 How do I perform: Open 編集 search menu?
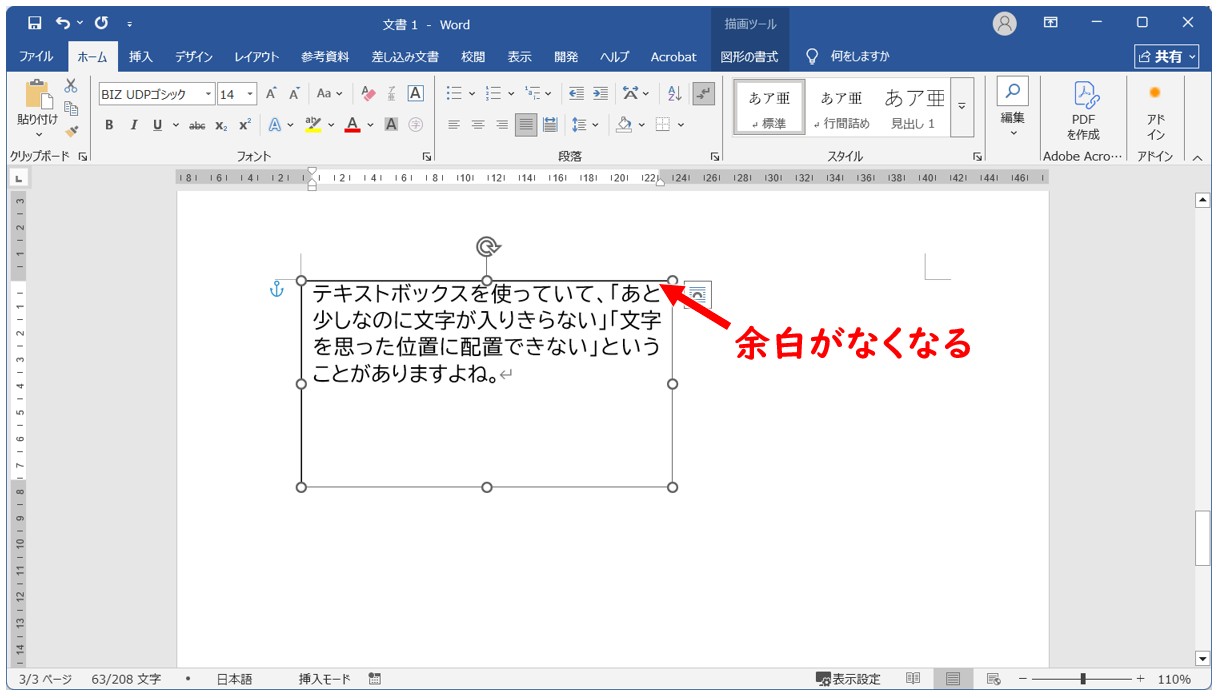(1013, 108)
